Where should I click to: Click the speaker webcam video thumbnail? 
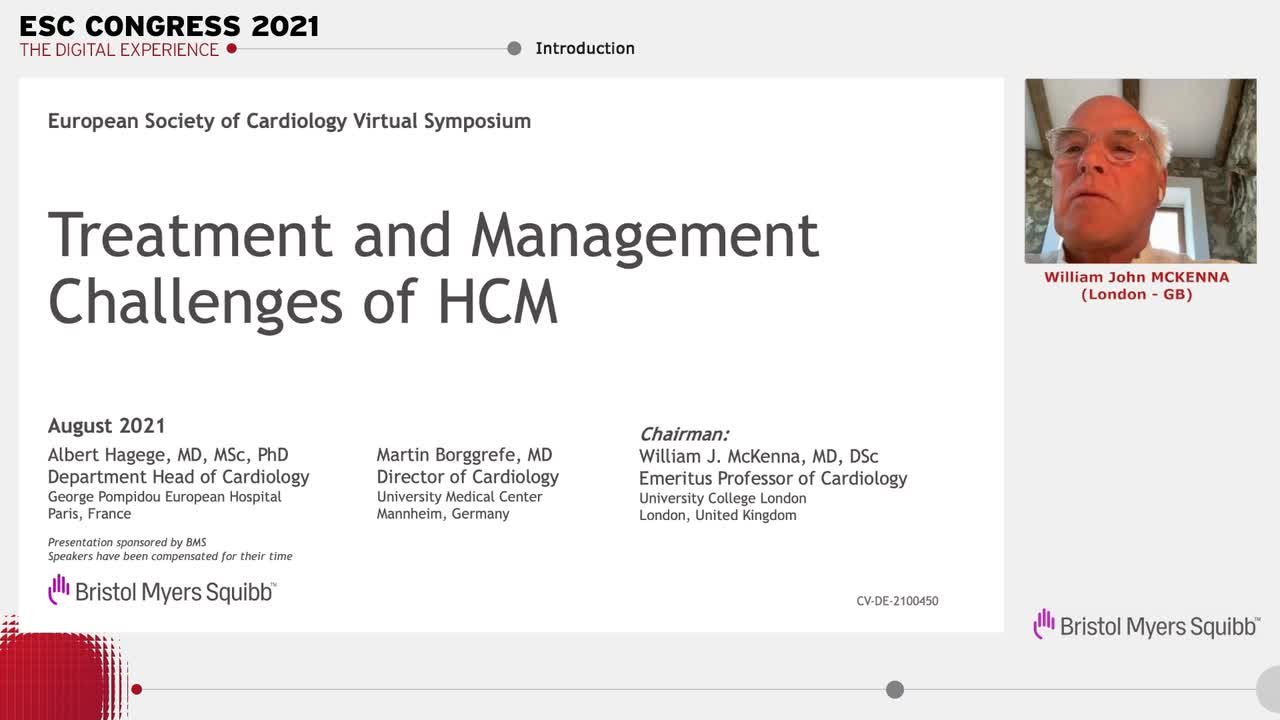click(1140, 171)
